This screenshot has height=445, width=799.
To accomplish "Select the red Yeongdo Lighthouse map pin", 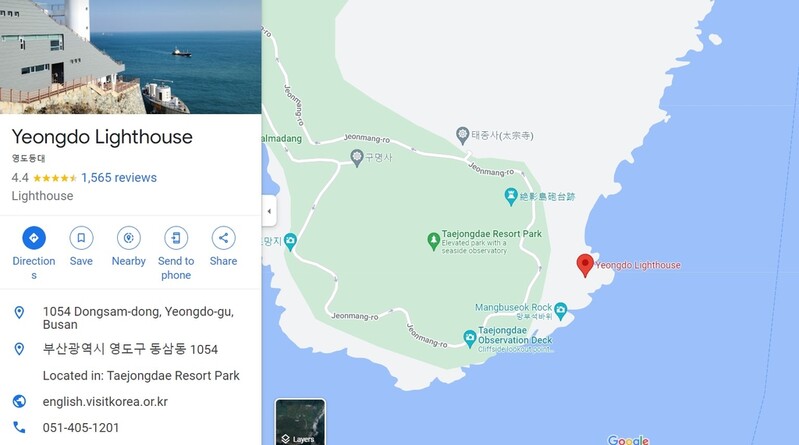I will coord(585,265).
